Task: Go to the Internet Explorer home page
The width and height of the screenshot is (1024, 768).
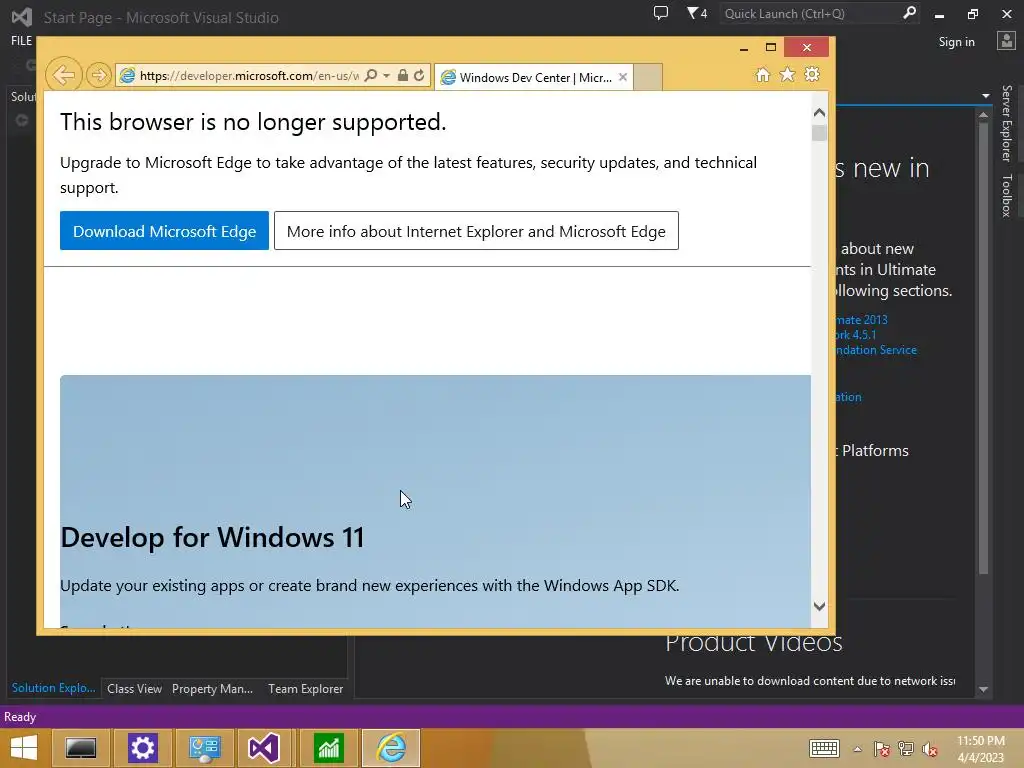Action: point(763,74)
